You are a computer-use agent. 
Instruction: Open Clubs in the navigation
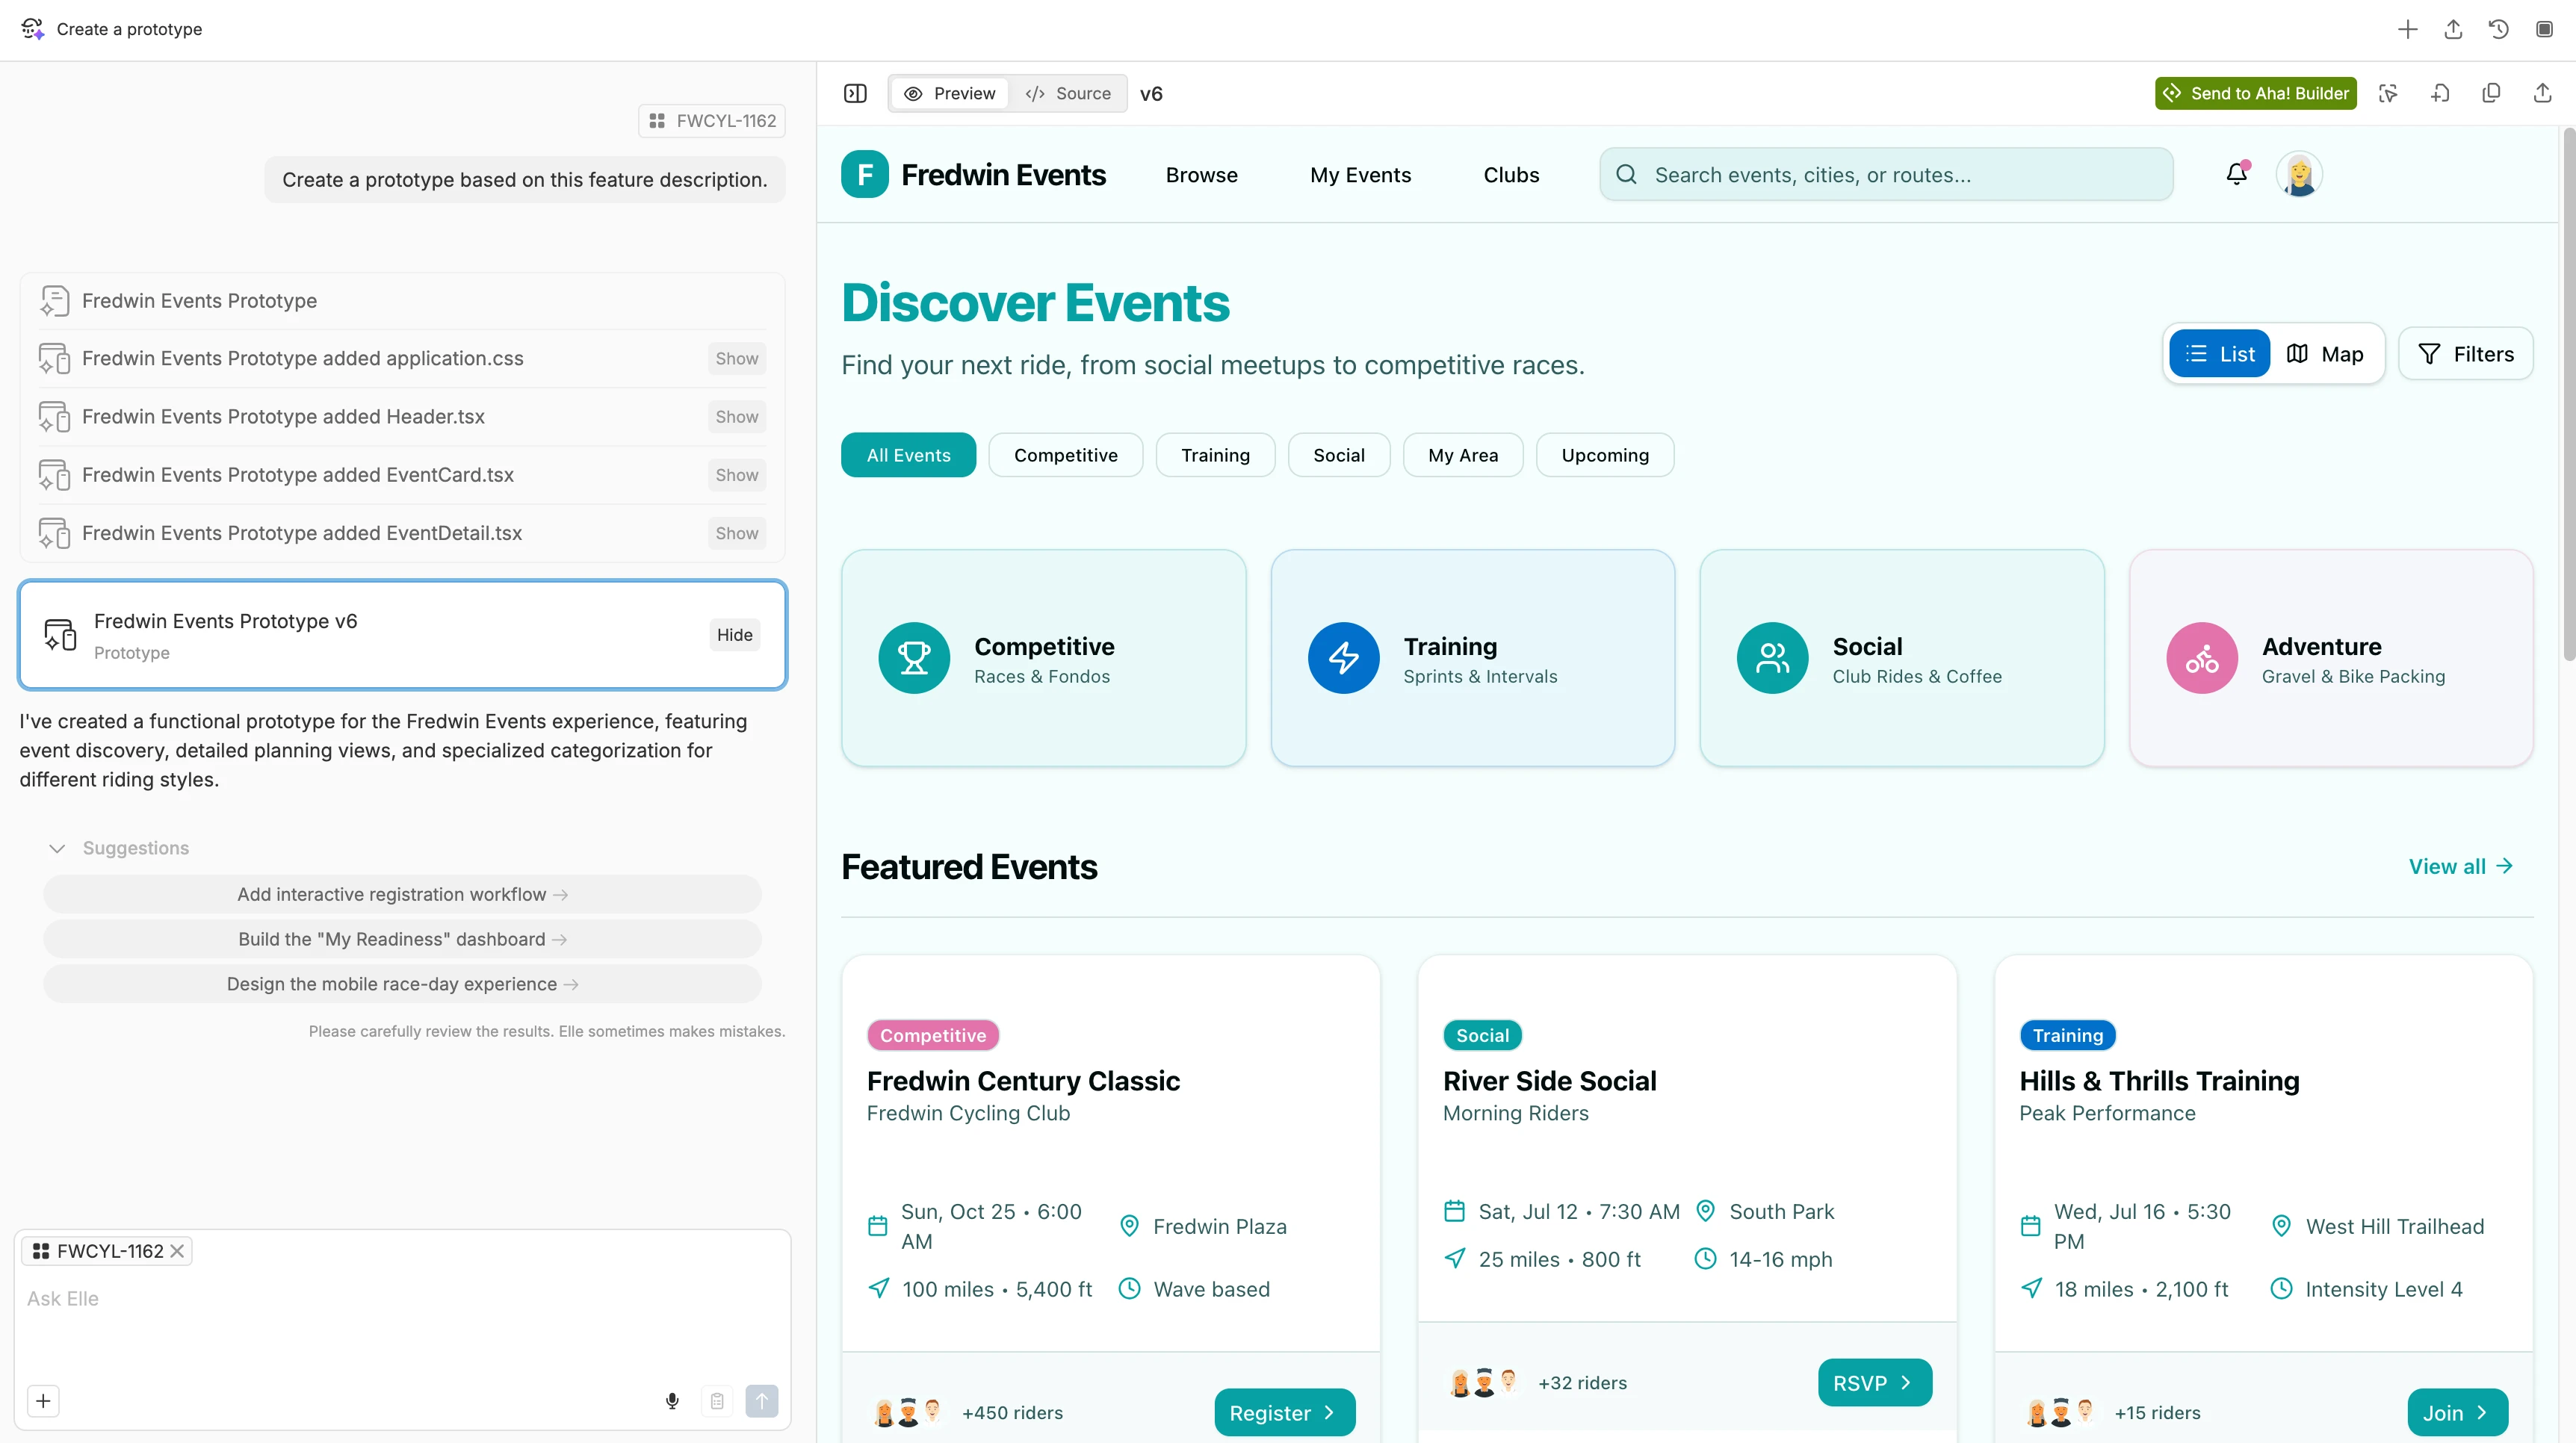click(1511, 175)
